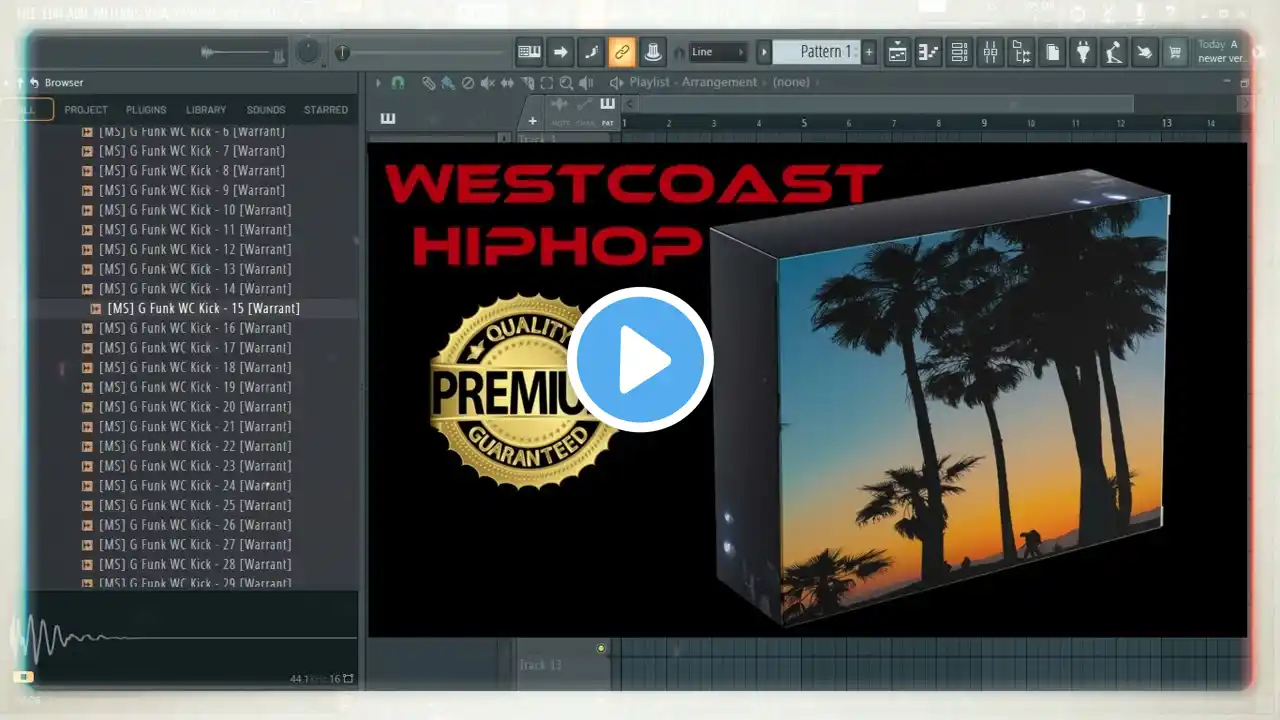Select '[MS] G Funk WC Kick - 18 [Warrant]' sample
Viewport: 1280px width, 720px height.
coord(193,368)
